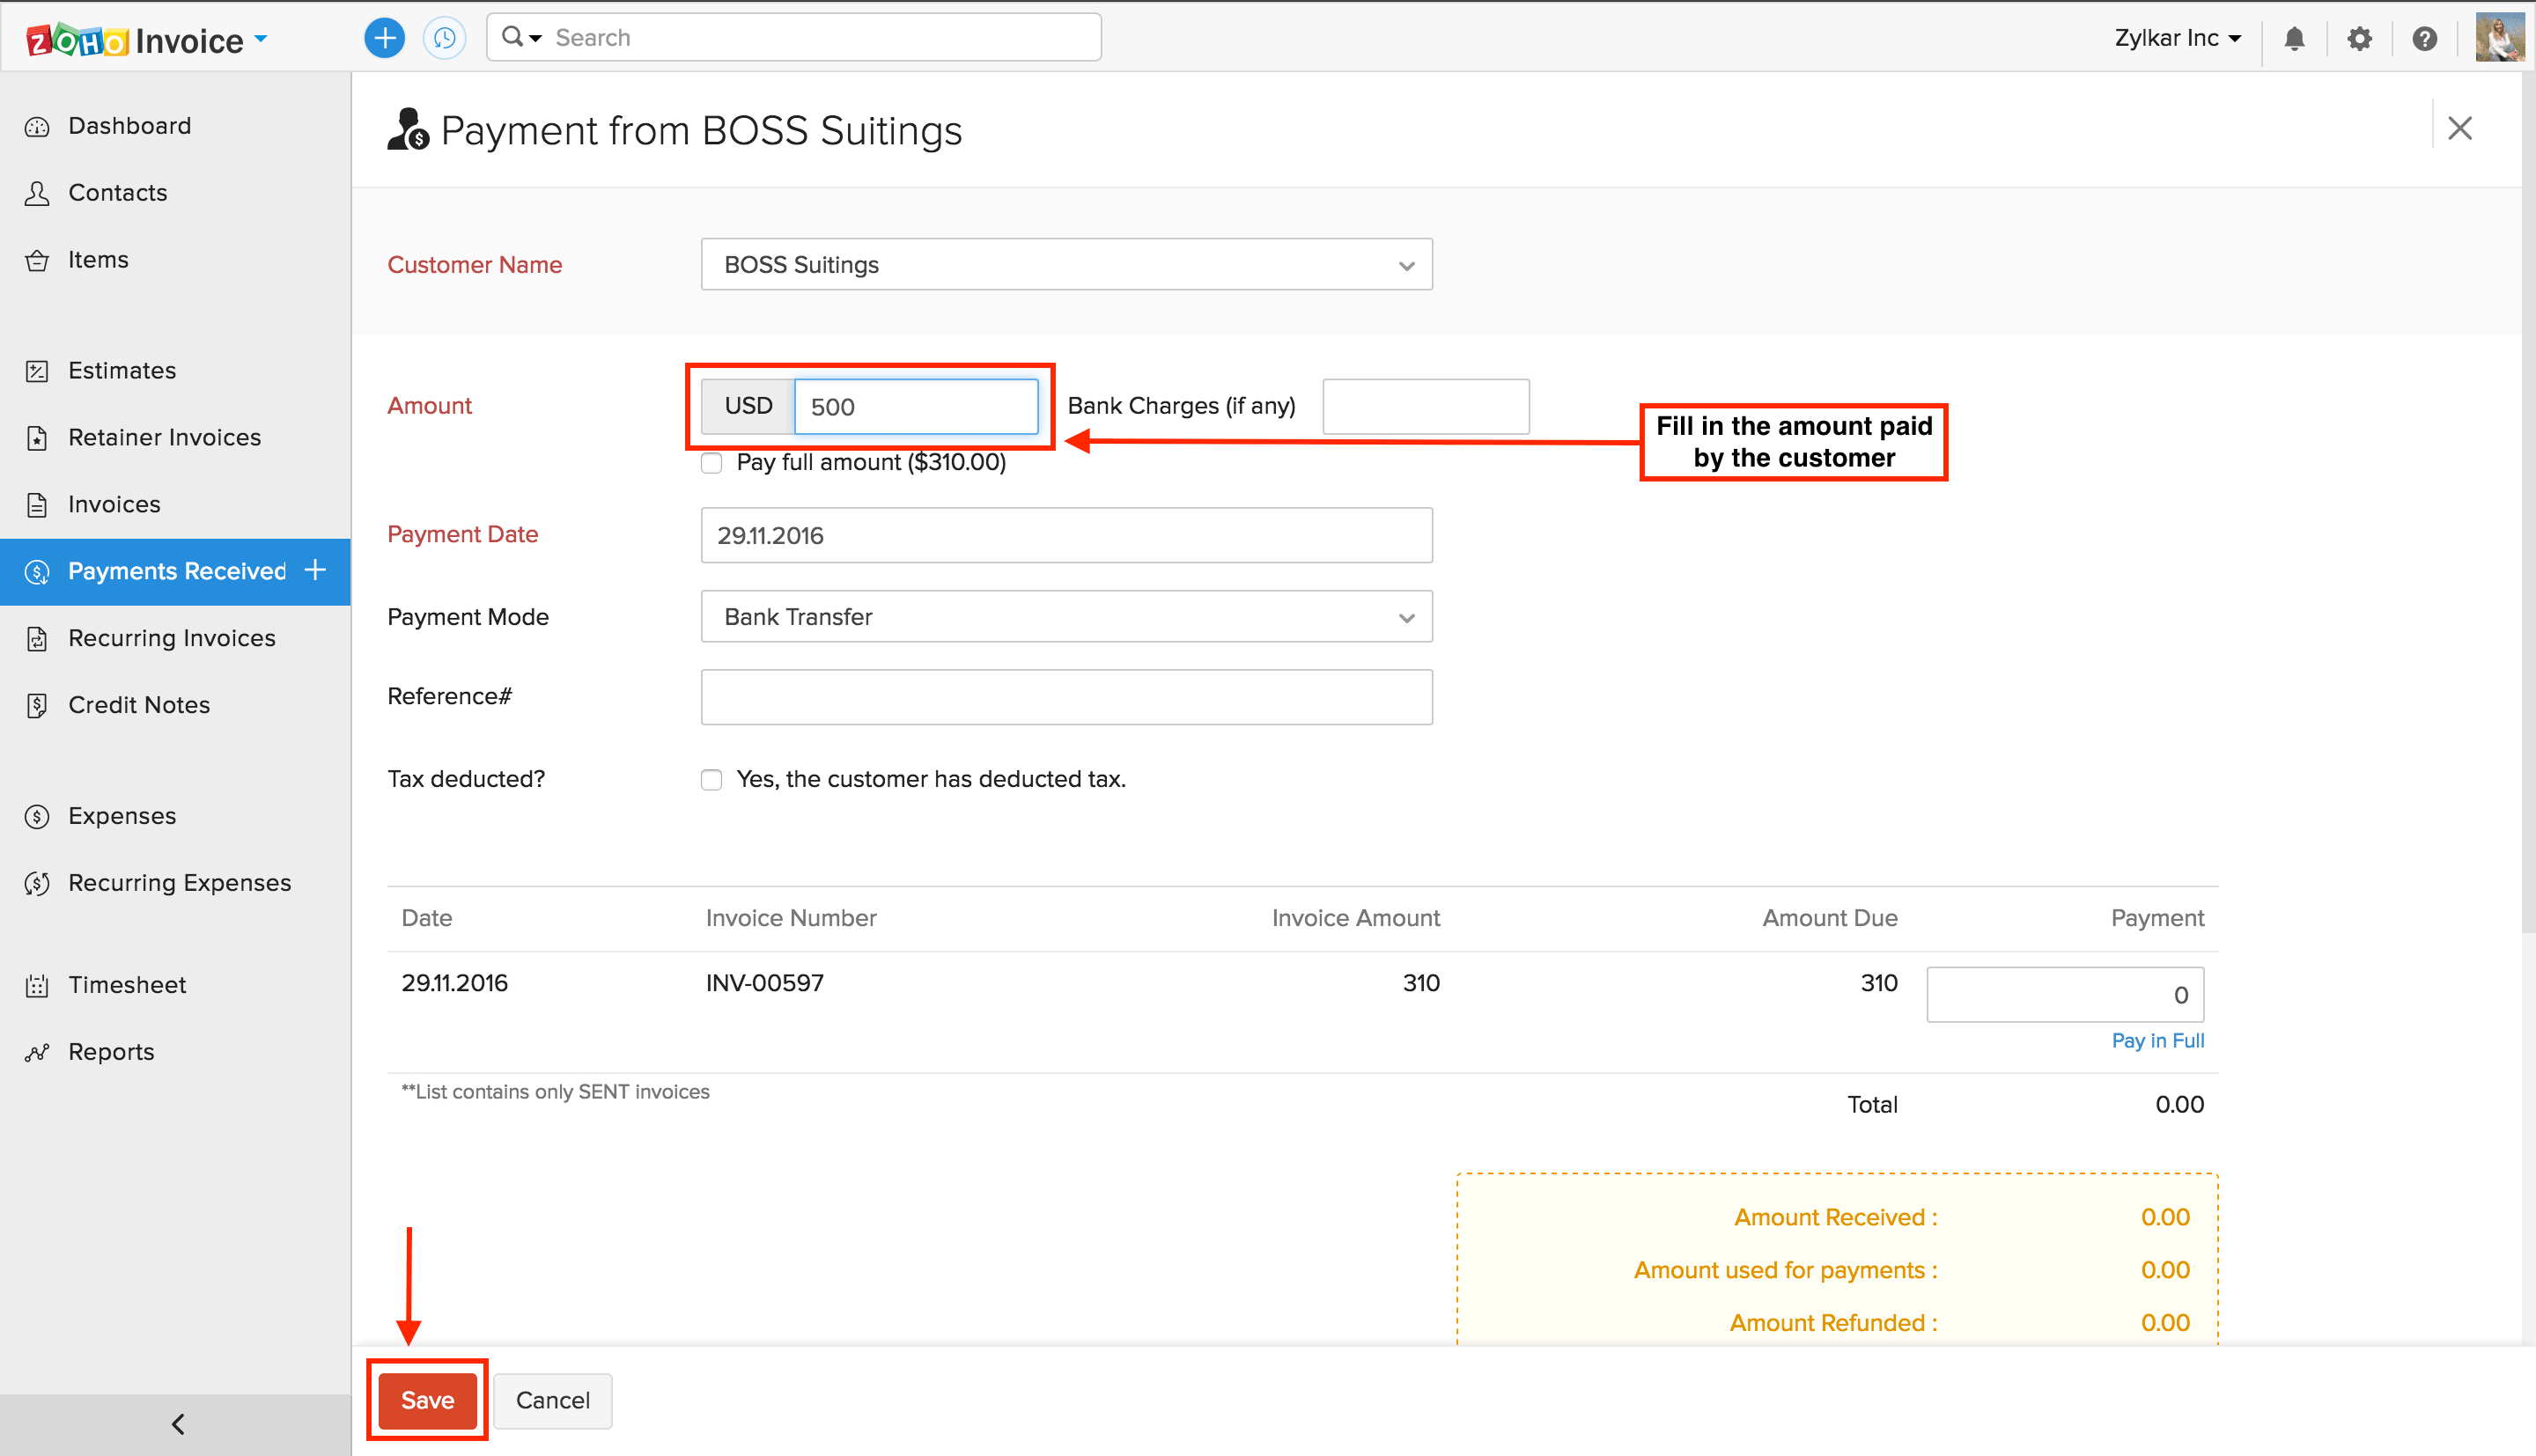This screenshot has width=2536, height=1456.
Task: Click the user profile avatar
Action: pyautogui.click(x=2498, y=38)
